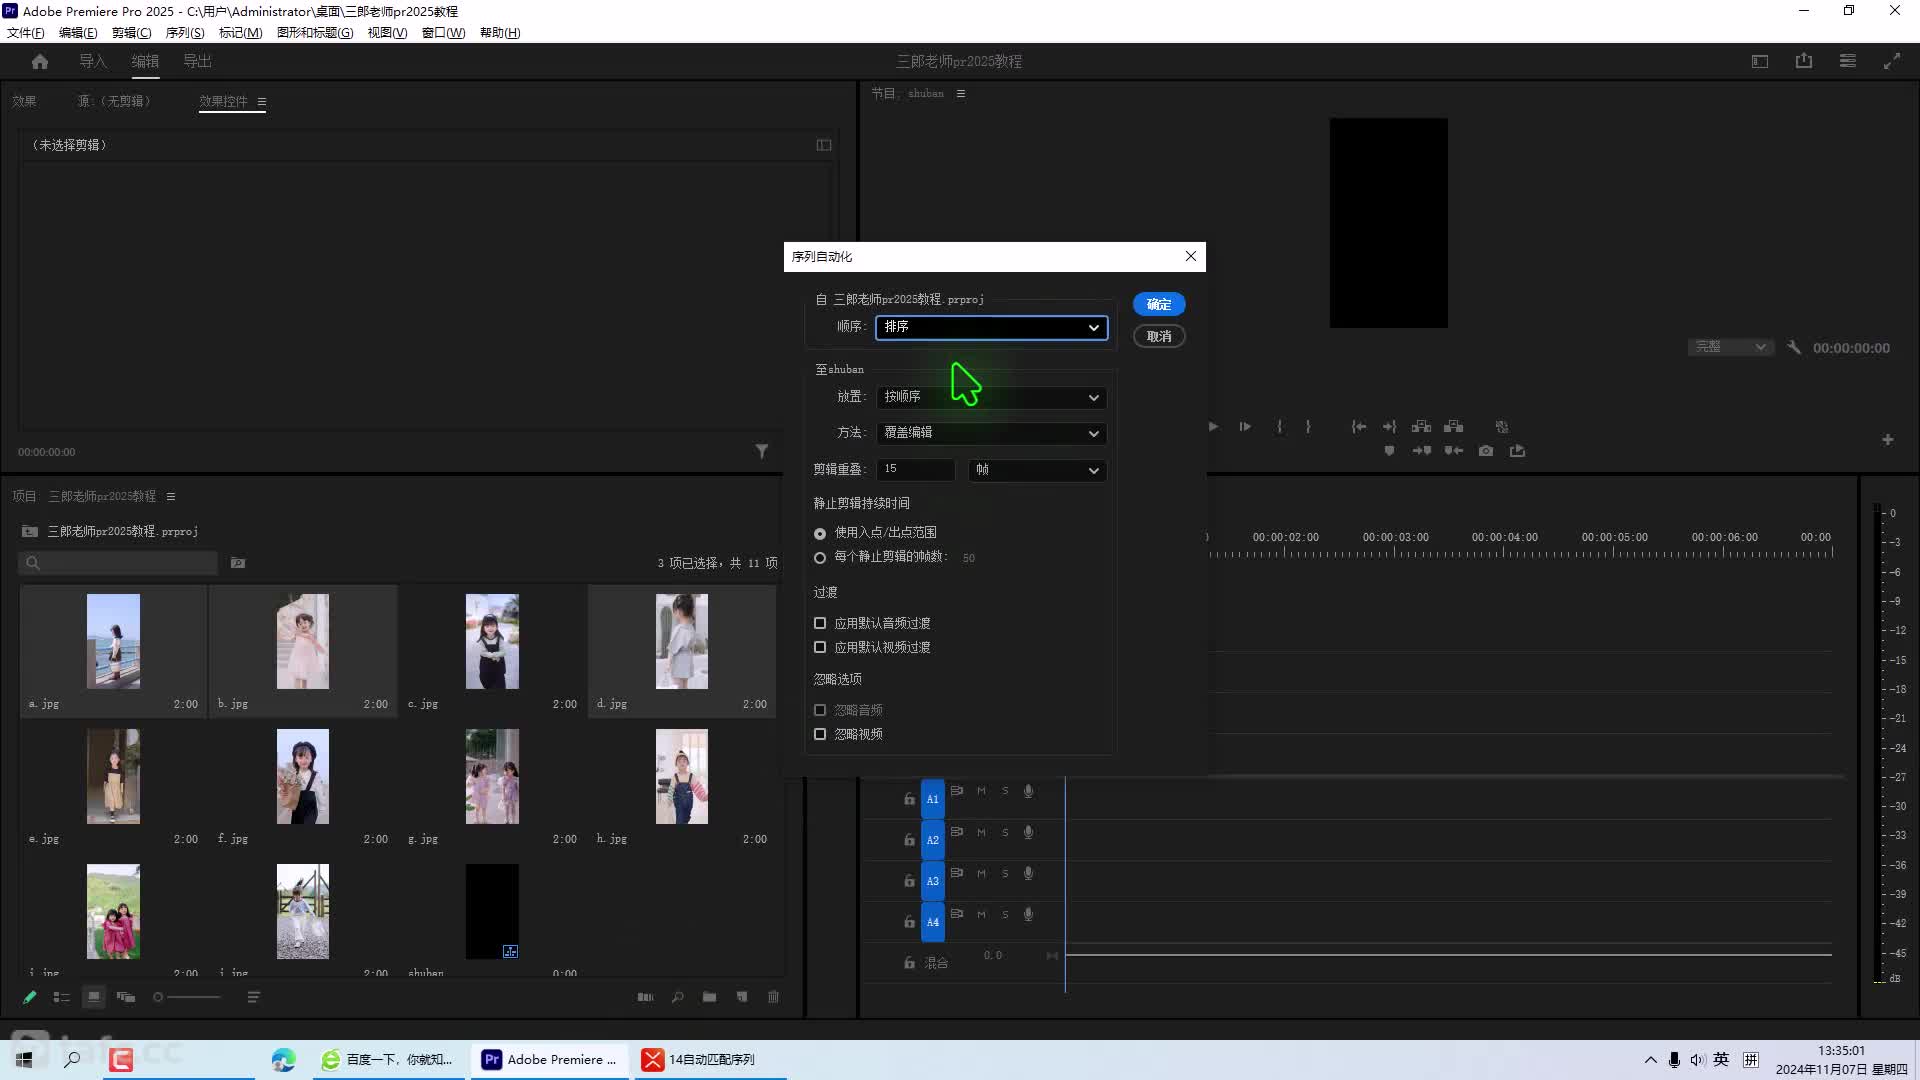Open the playback resolution dropdown showing 完整
1920x1080 pixels.
pos(1731,347)
